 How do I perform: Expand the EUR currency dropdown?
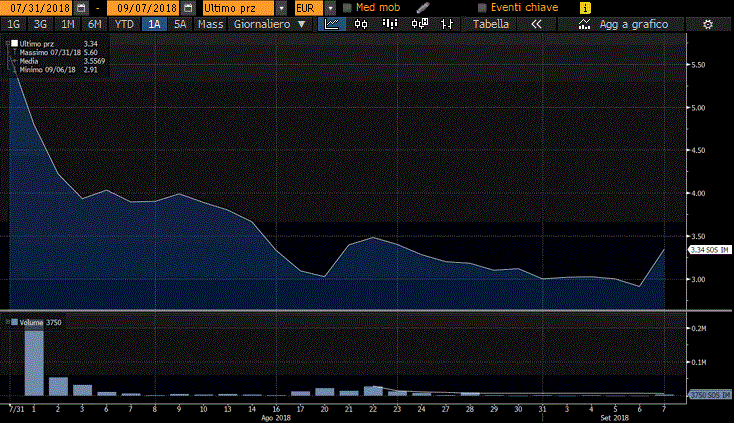click(330, 7)
